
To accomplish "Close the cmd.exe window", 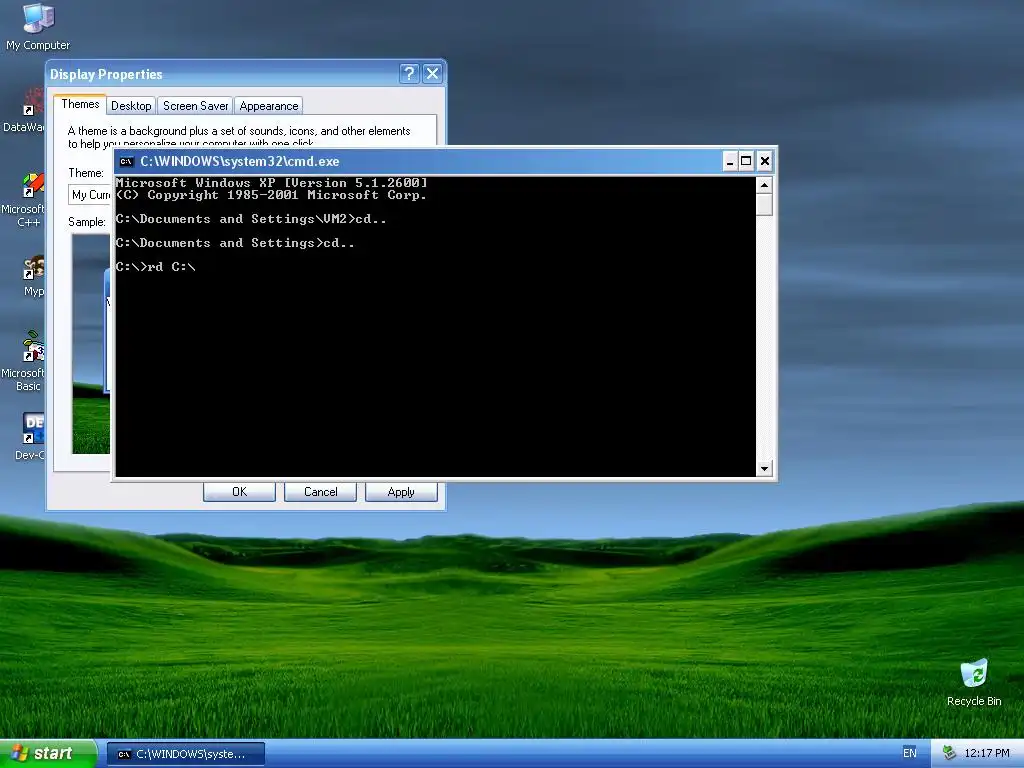I will pyautogui.click(x=765, y=161).
